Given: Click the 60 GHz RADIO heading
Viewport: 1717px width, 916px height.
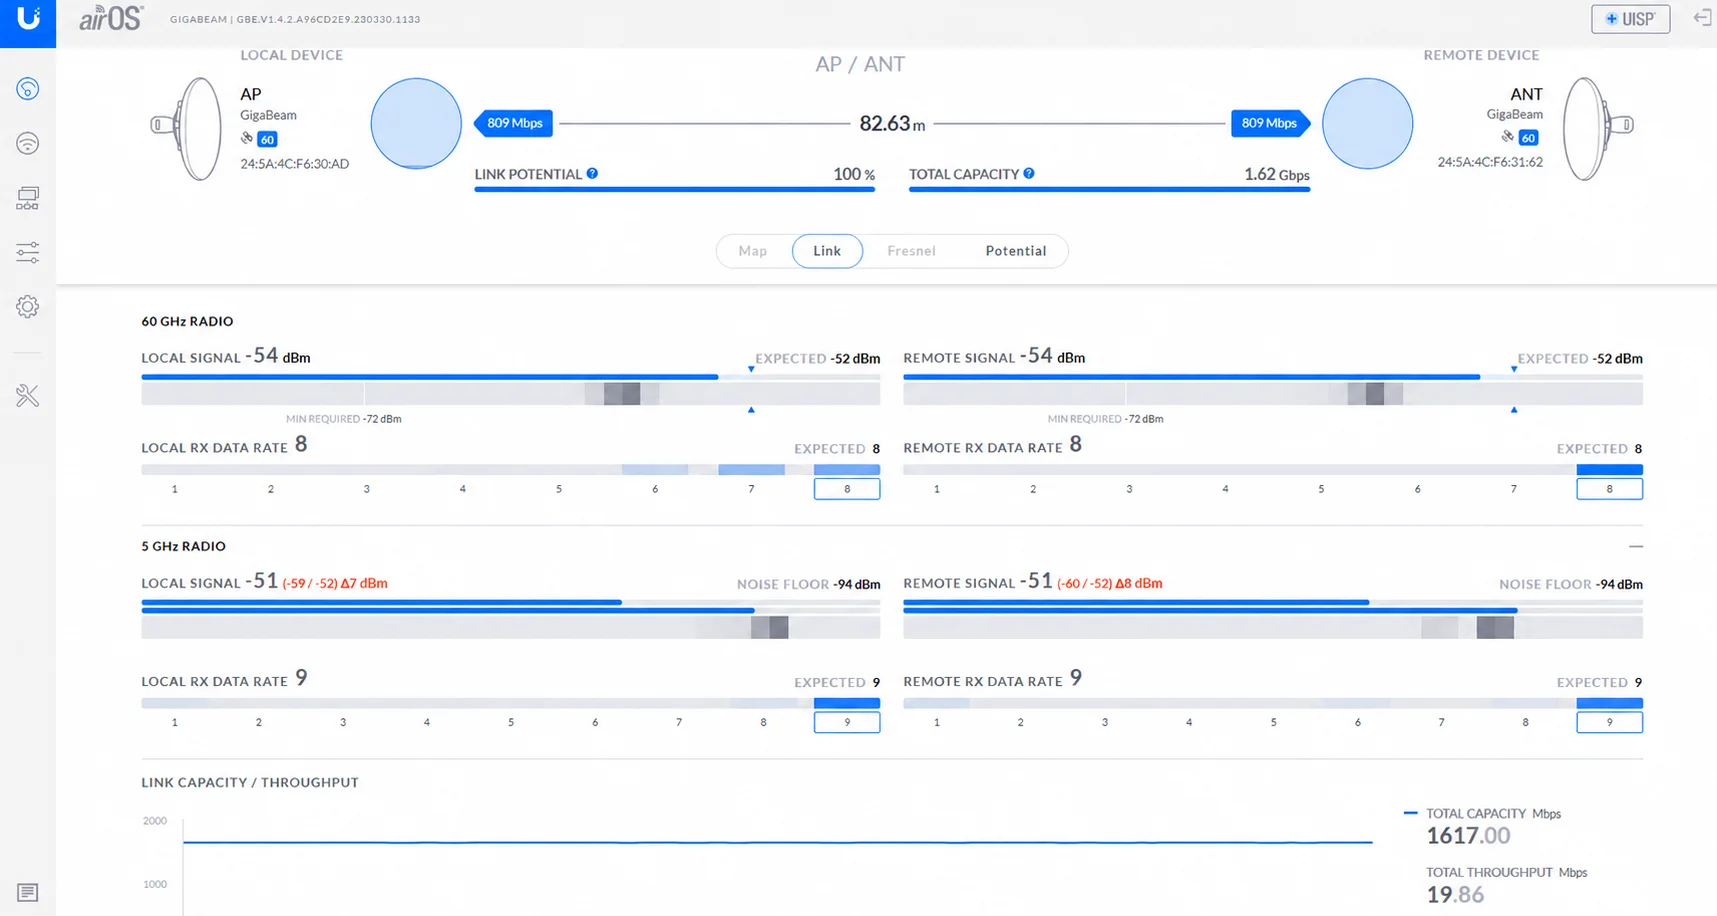Looking at the screenshot, I should pyautogui.click(x=187, y=321).
